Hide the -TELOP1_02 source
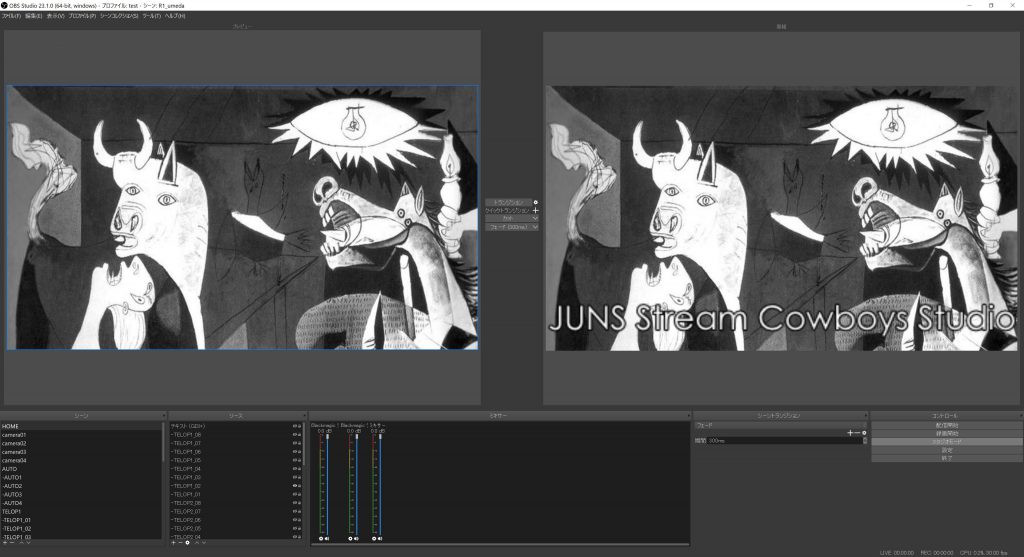1024x557 pixels. click(x=295, y=486)
